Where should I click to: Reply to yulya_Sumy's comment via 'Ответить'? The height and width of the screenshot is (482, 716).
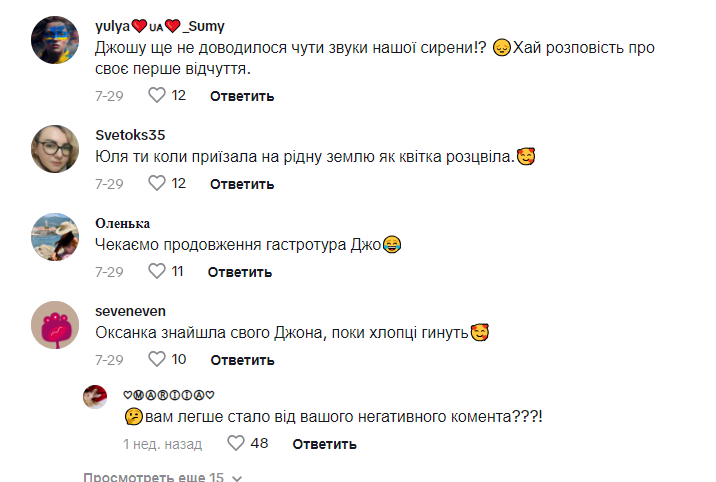pyautogui.click(x=242, y=96)
